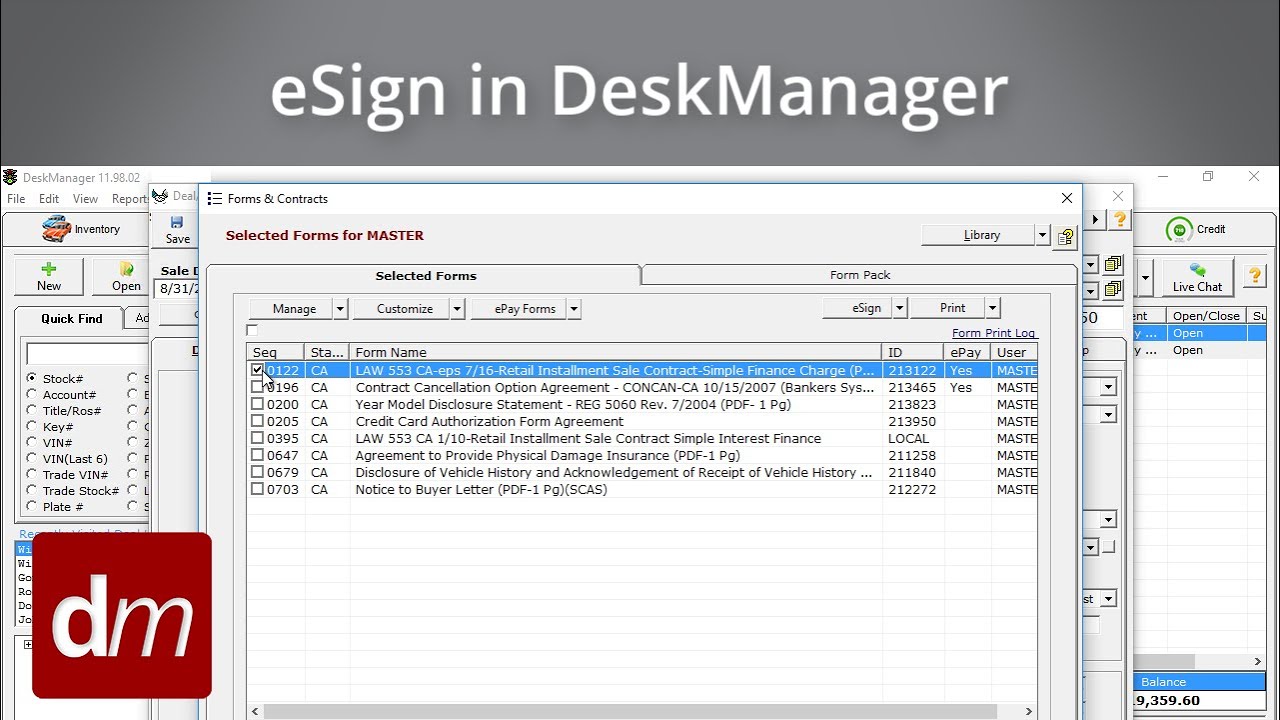Click the Deal window title icon
Viewport: 1280px width, 720px height.
tap(160, 196)
